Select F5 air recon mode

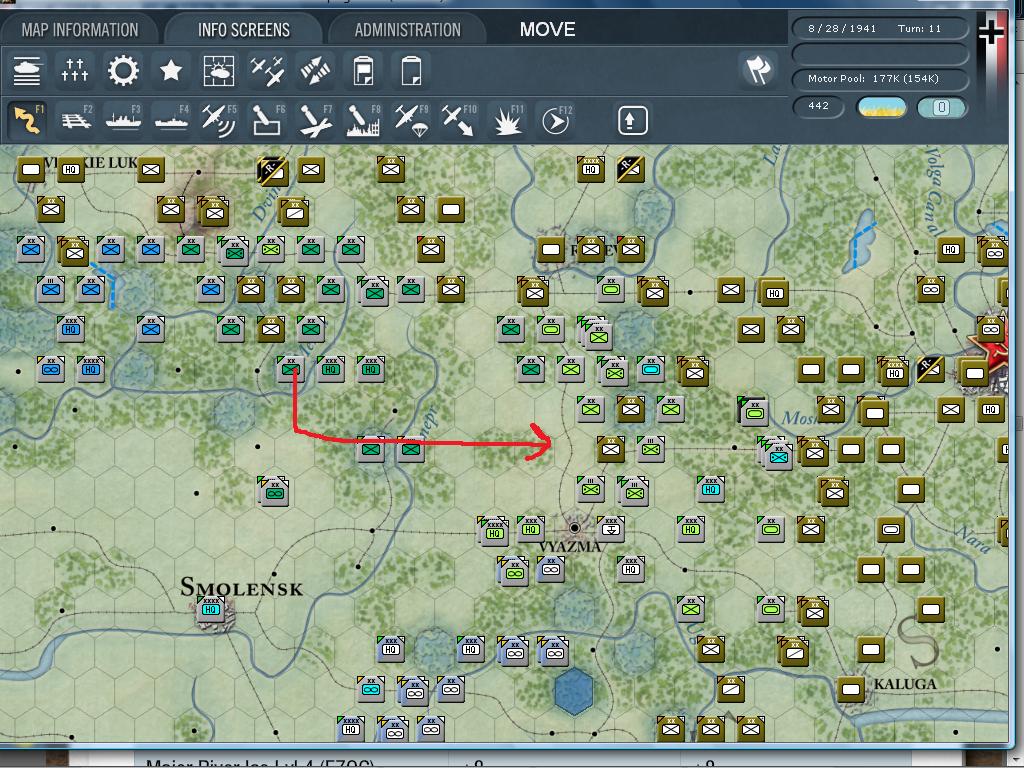[219, 120]
